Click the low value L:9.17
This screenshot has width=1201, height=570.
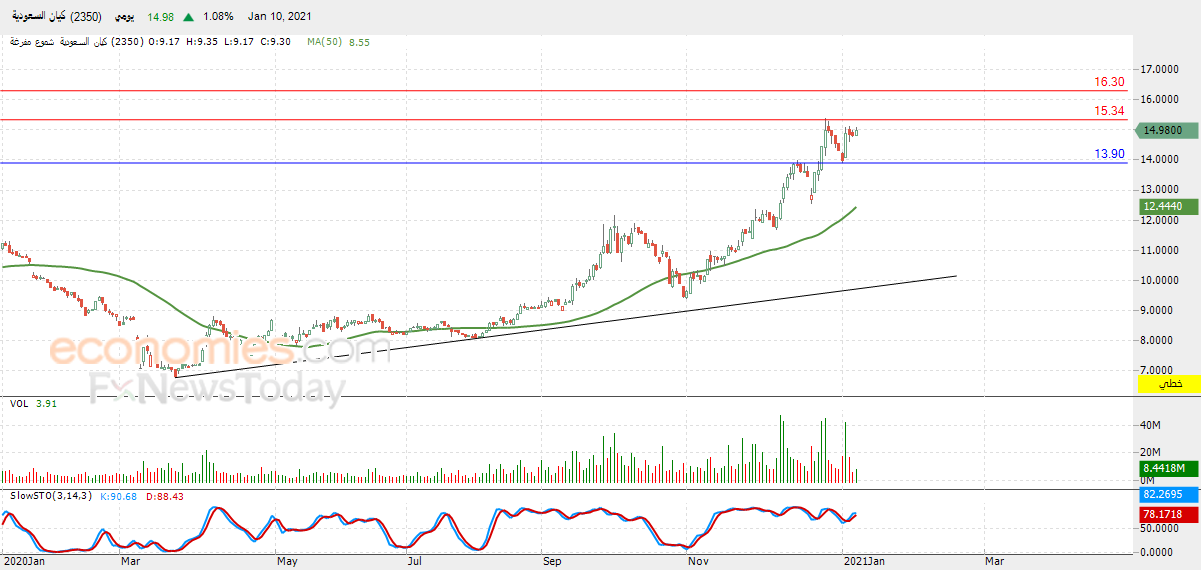coord(238,42)
